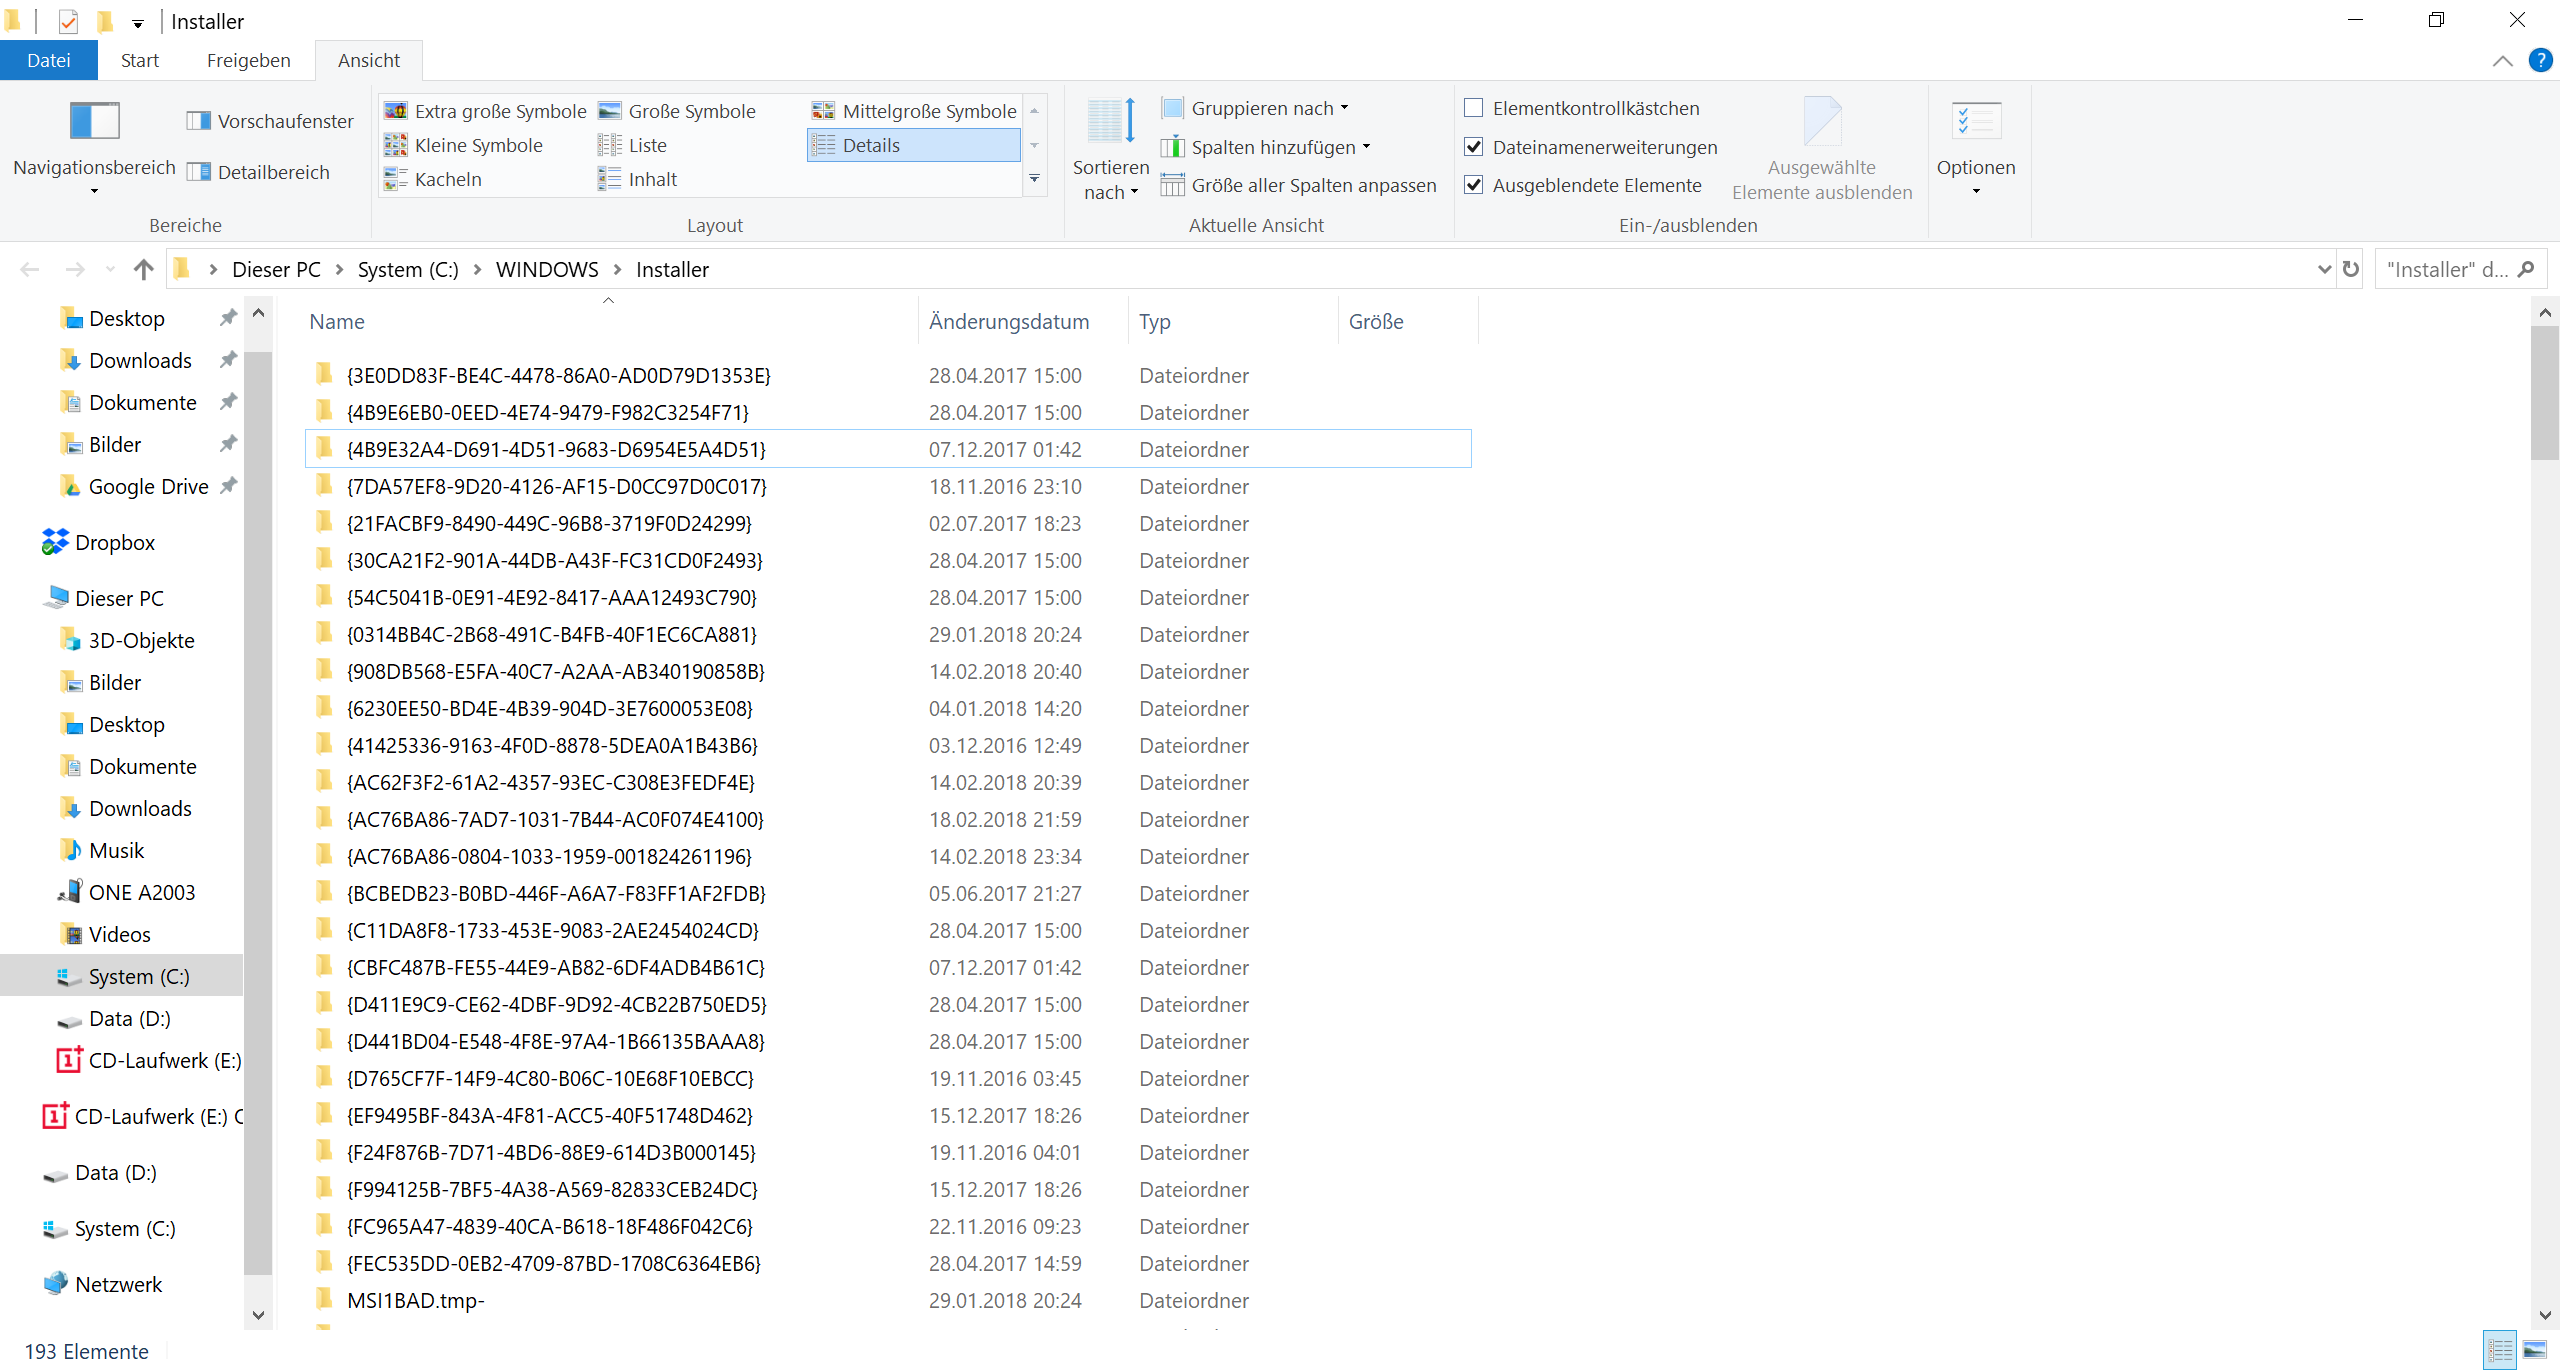Click the main file list scrollbar thumb
Screen dimensions: 2560x1370
pos(2545,392)
